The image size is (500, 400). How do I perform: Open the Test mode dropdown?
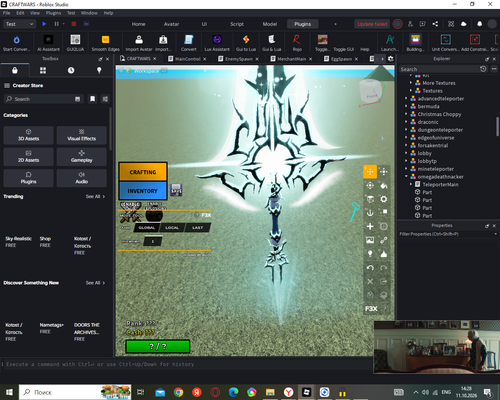point(19,24)
